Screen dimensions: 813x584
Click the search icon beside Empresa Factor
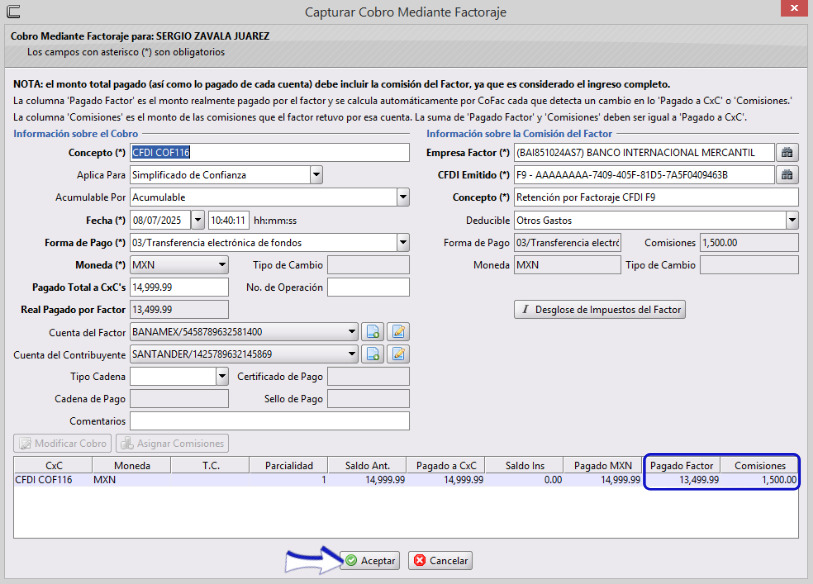coord(787,152)
